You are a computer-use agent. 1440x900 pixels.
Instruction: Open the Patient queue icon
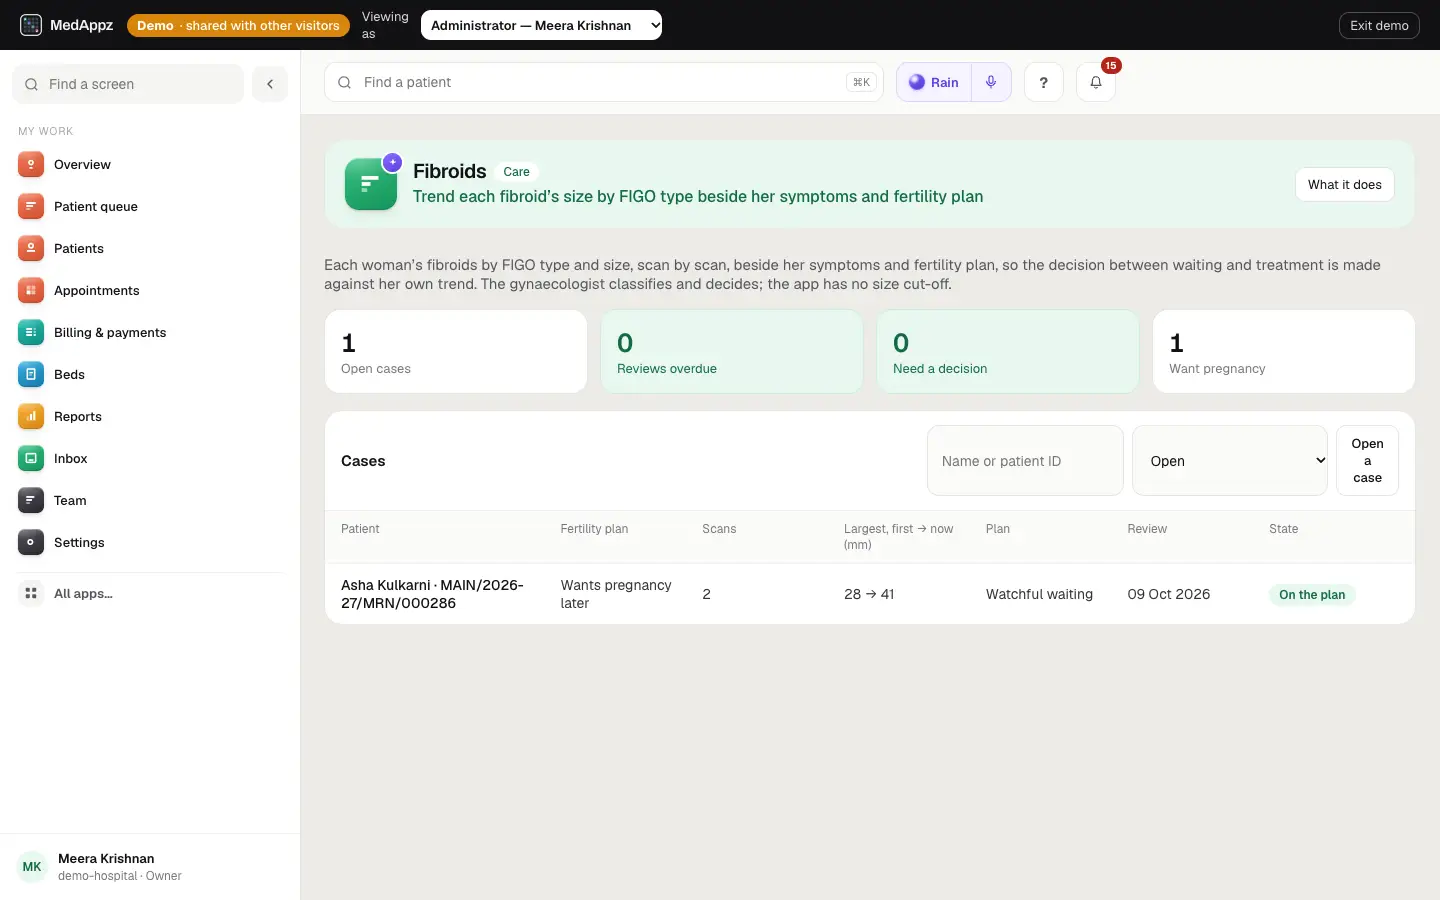[x=31, y=207]
